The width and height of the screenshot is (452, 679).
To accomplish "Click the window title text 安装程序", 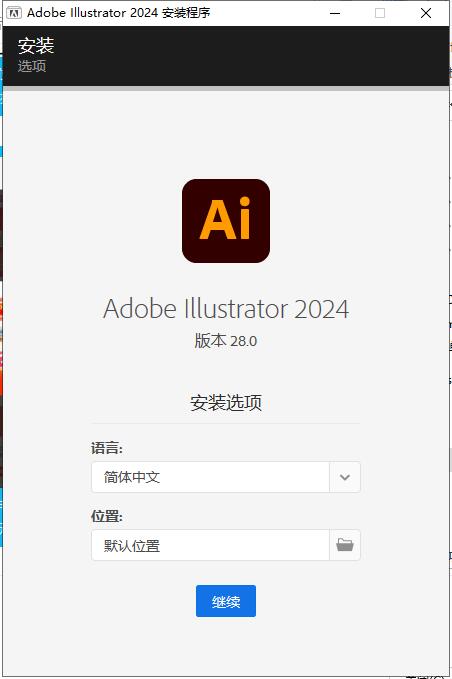I will point(186,13).
